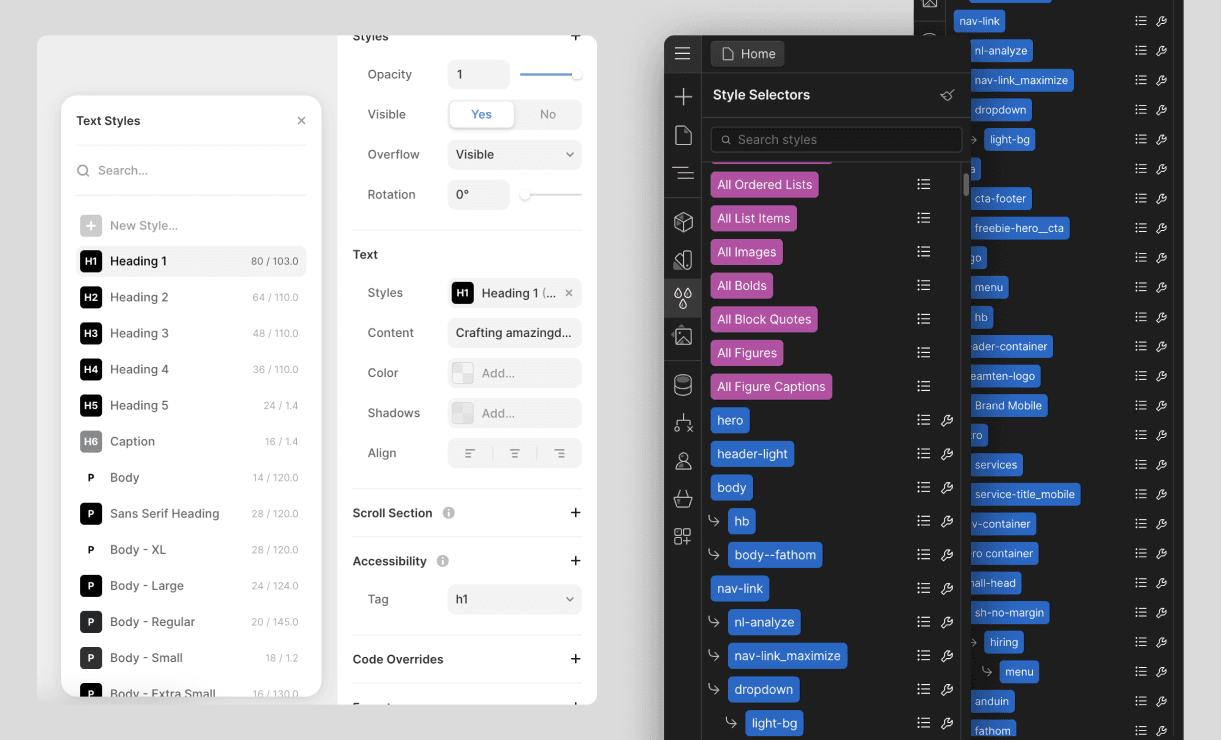Open the hamburger menu top left

pos(683,53)
